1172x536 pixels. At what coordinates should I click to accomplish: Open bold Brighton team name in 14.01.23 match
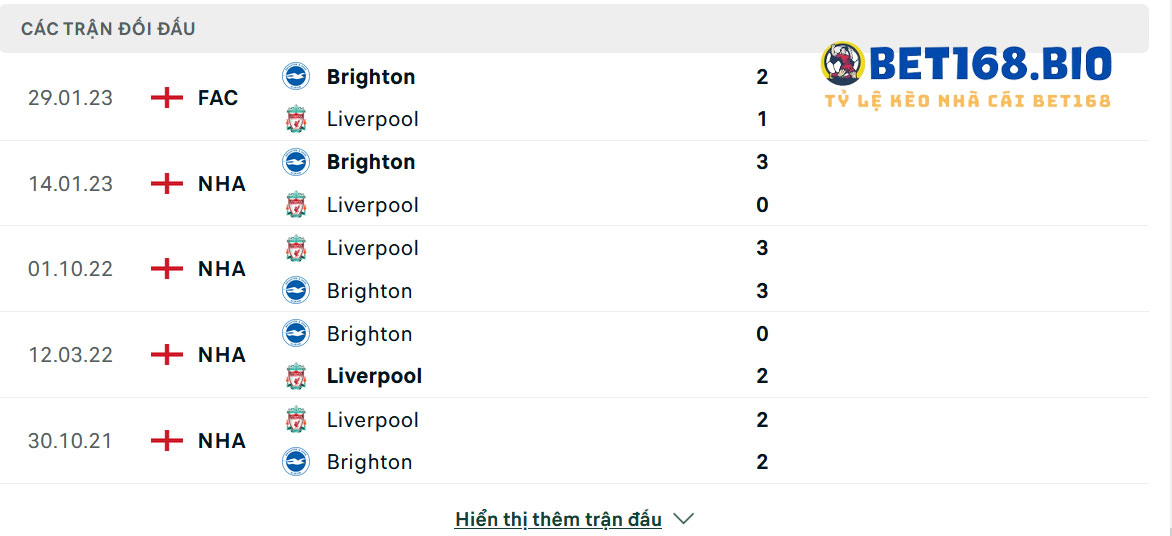pyautogui.click(x=371, y=162)
